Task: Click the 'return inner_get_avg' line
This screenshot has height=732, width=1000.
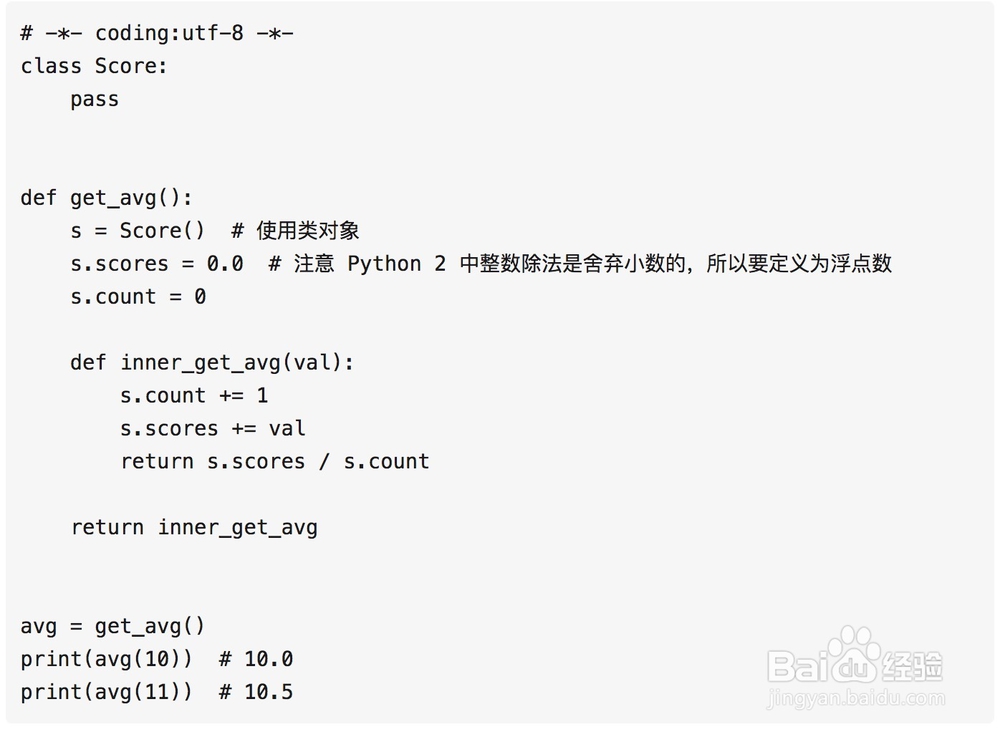Action: (194, 527)
